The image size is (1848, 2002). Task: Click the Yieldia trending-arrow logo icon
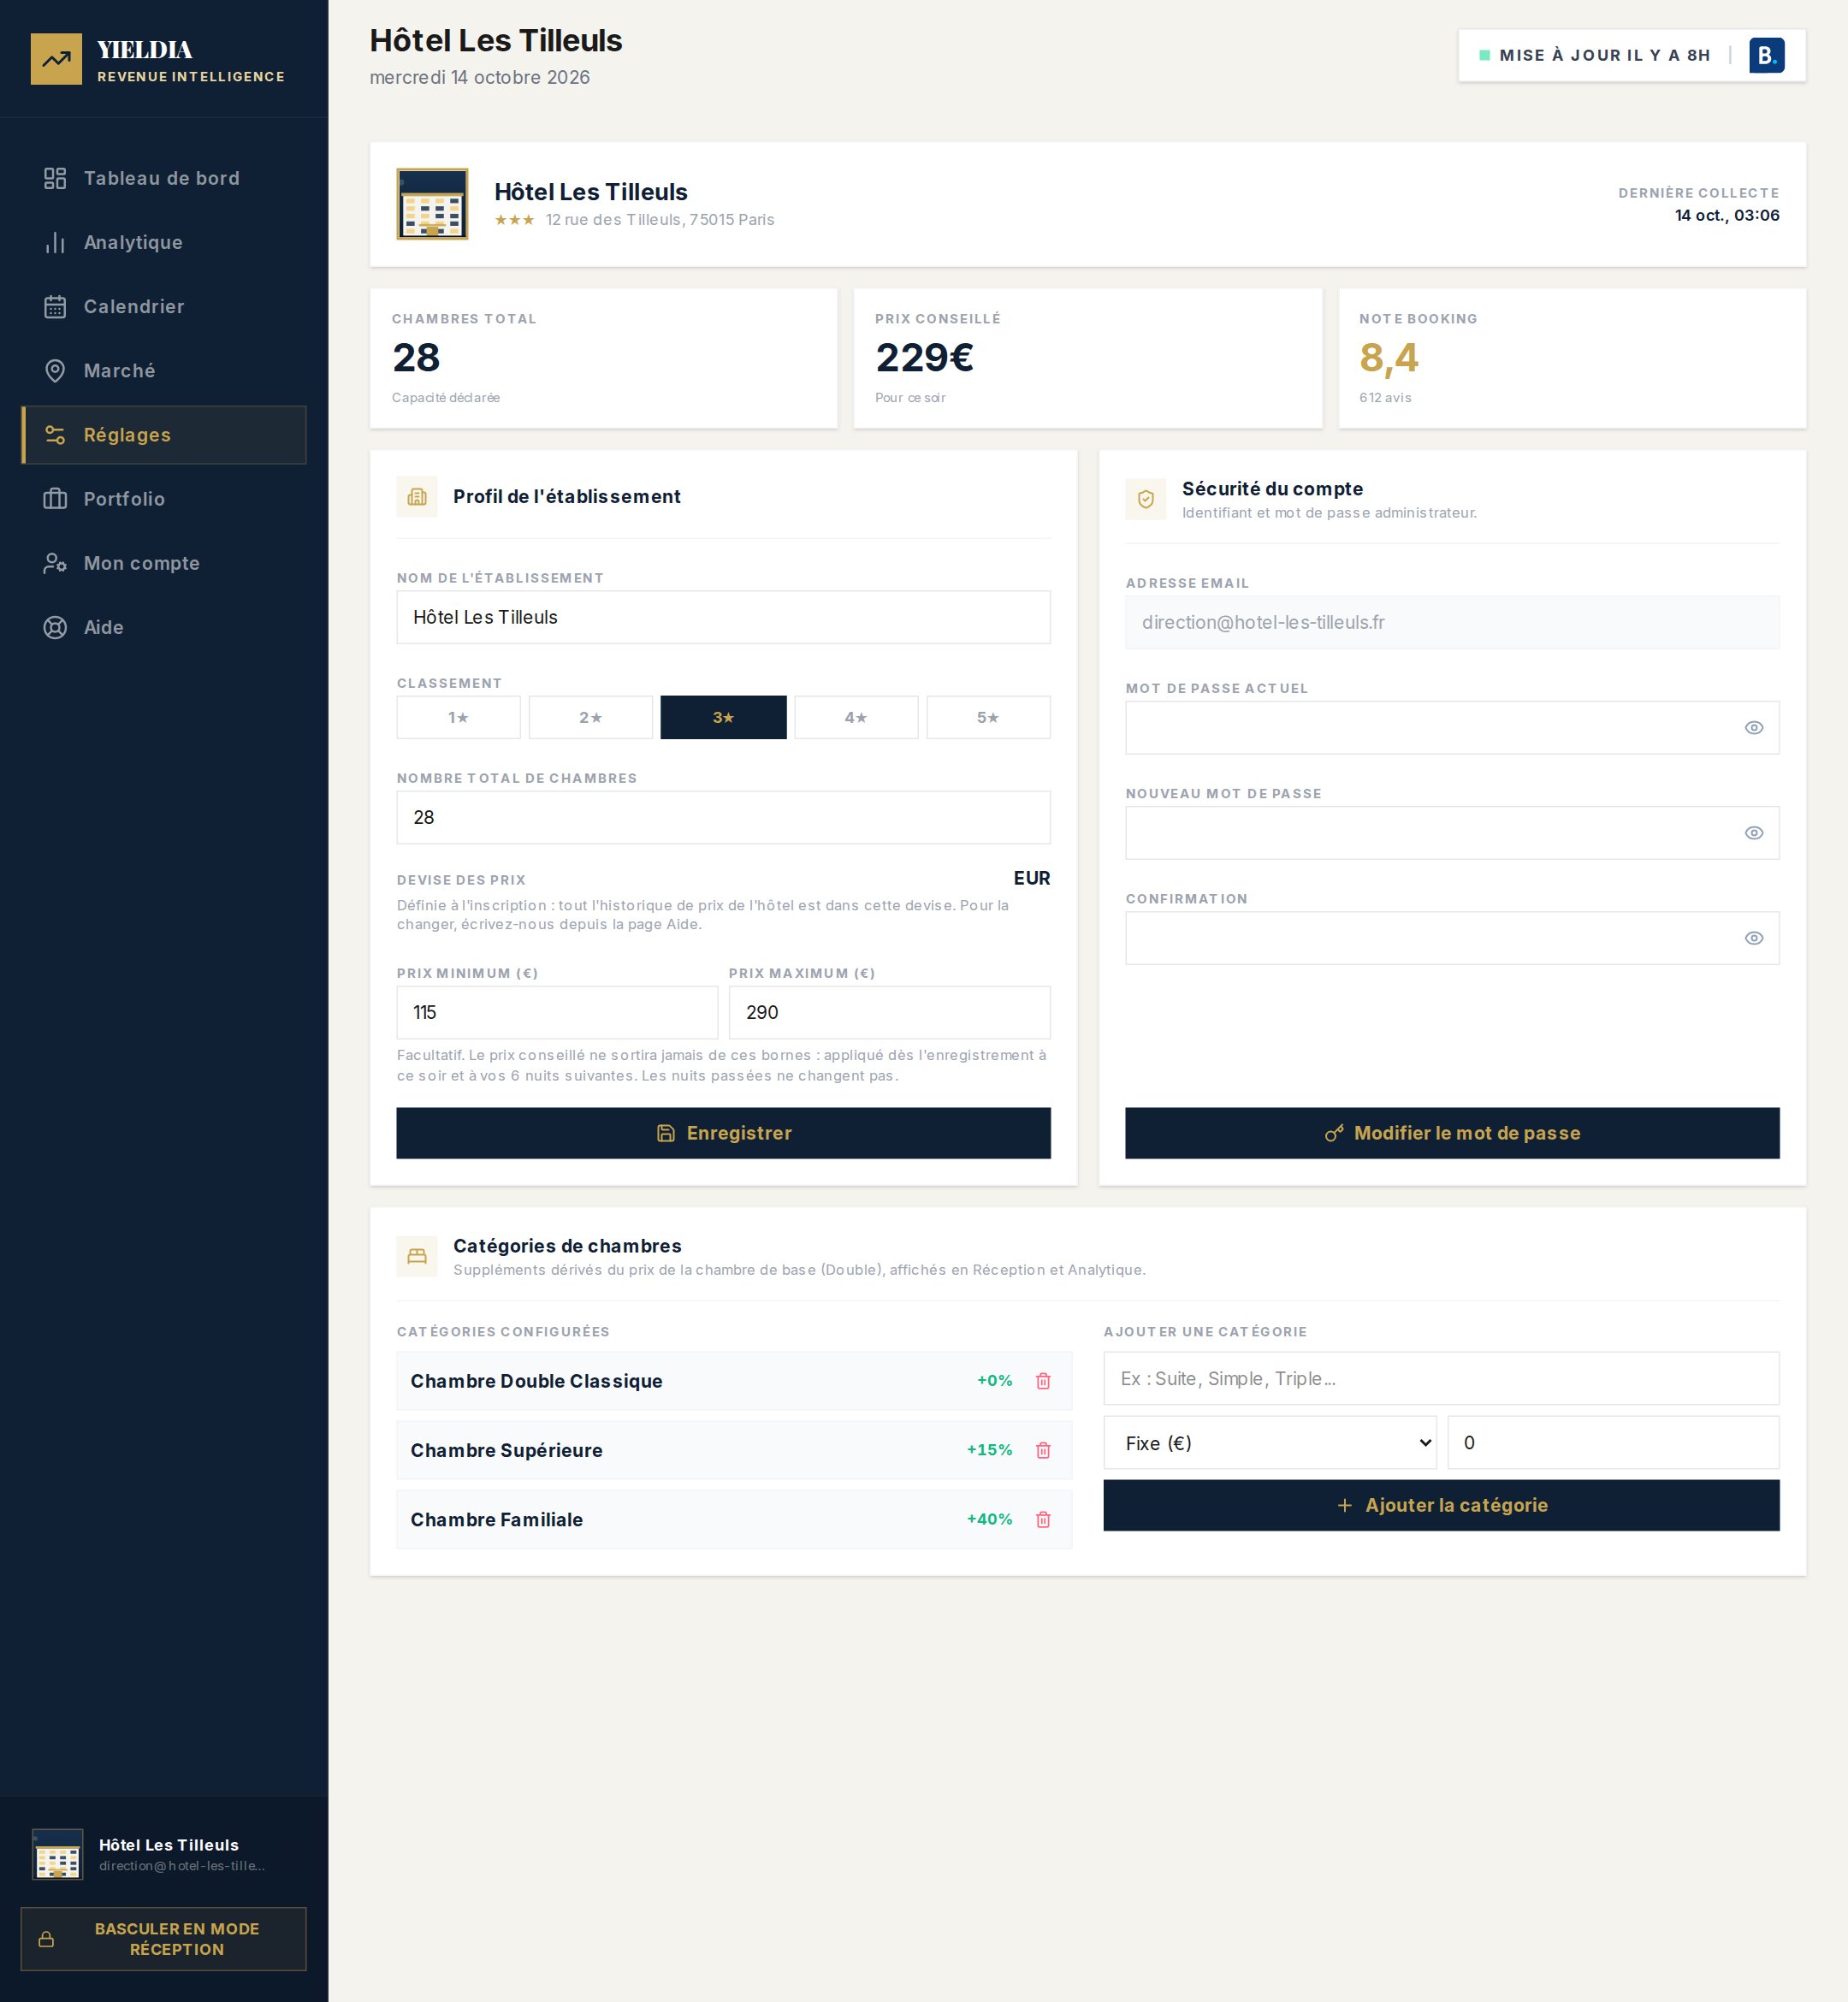pos(56,59)
